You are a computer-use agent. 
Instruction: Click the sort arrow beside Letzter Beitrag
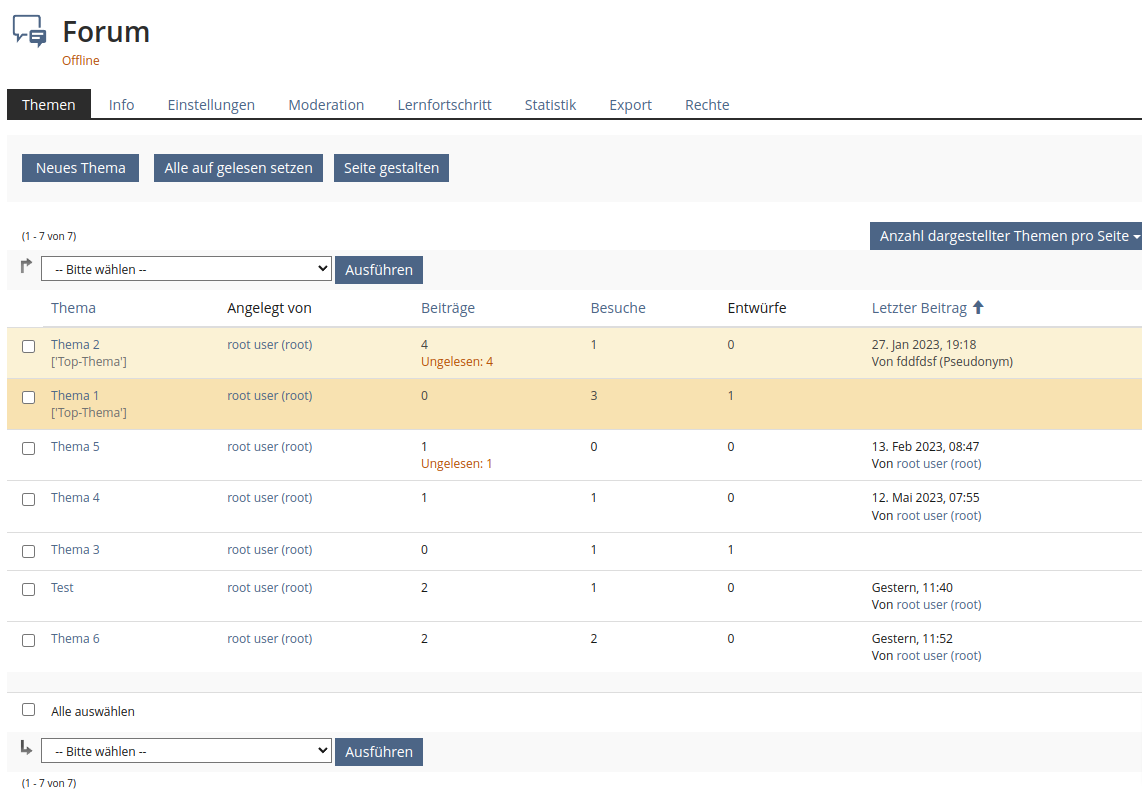pos(978,308)
